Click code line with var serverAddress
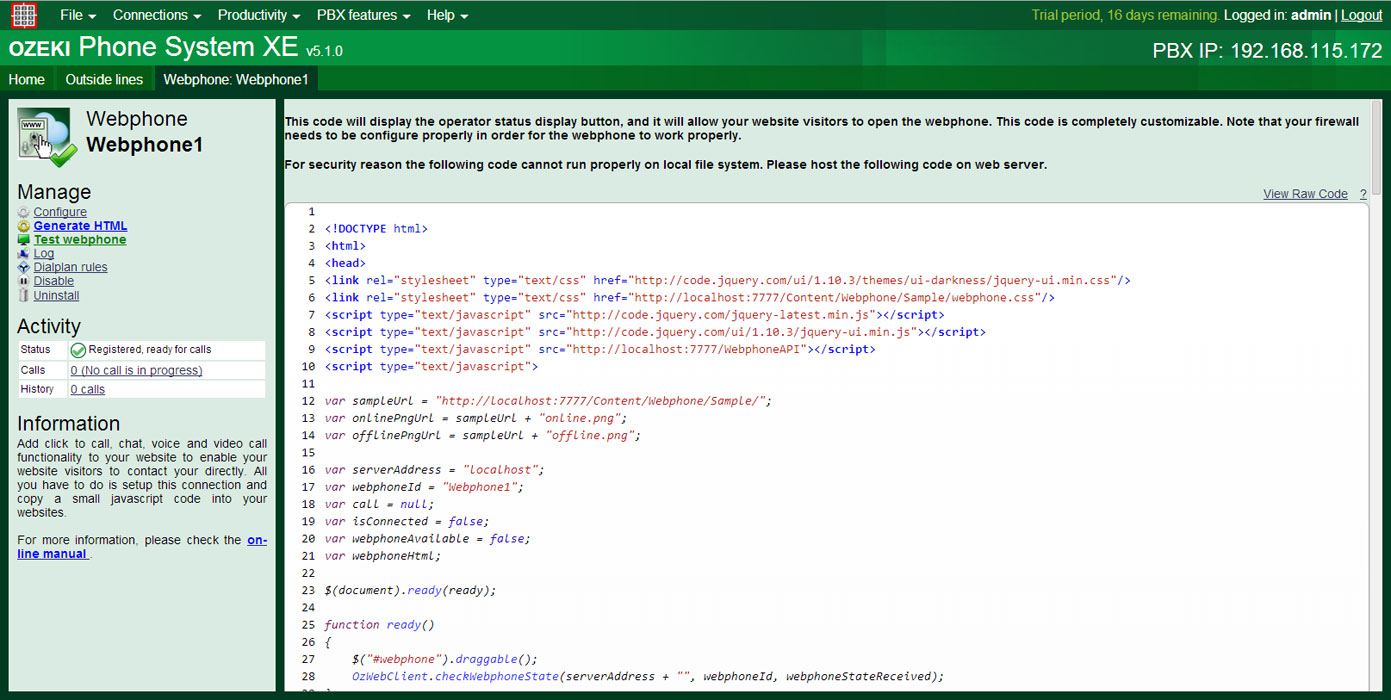 (x=434, y=470)
